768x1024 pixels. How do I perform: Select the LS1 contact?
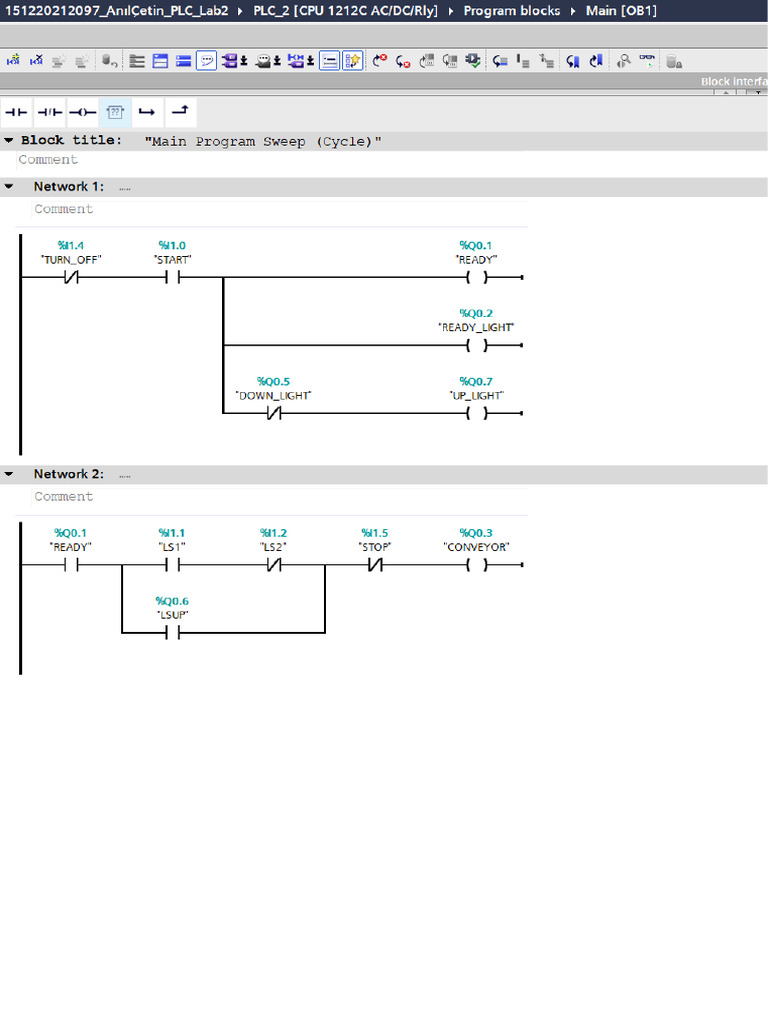point(172,565)
